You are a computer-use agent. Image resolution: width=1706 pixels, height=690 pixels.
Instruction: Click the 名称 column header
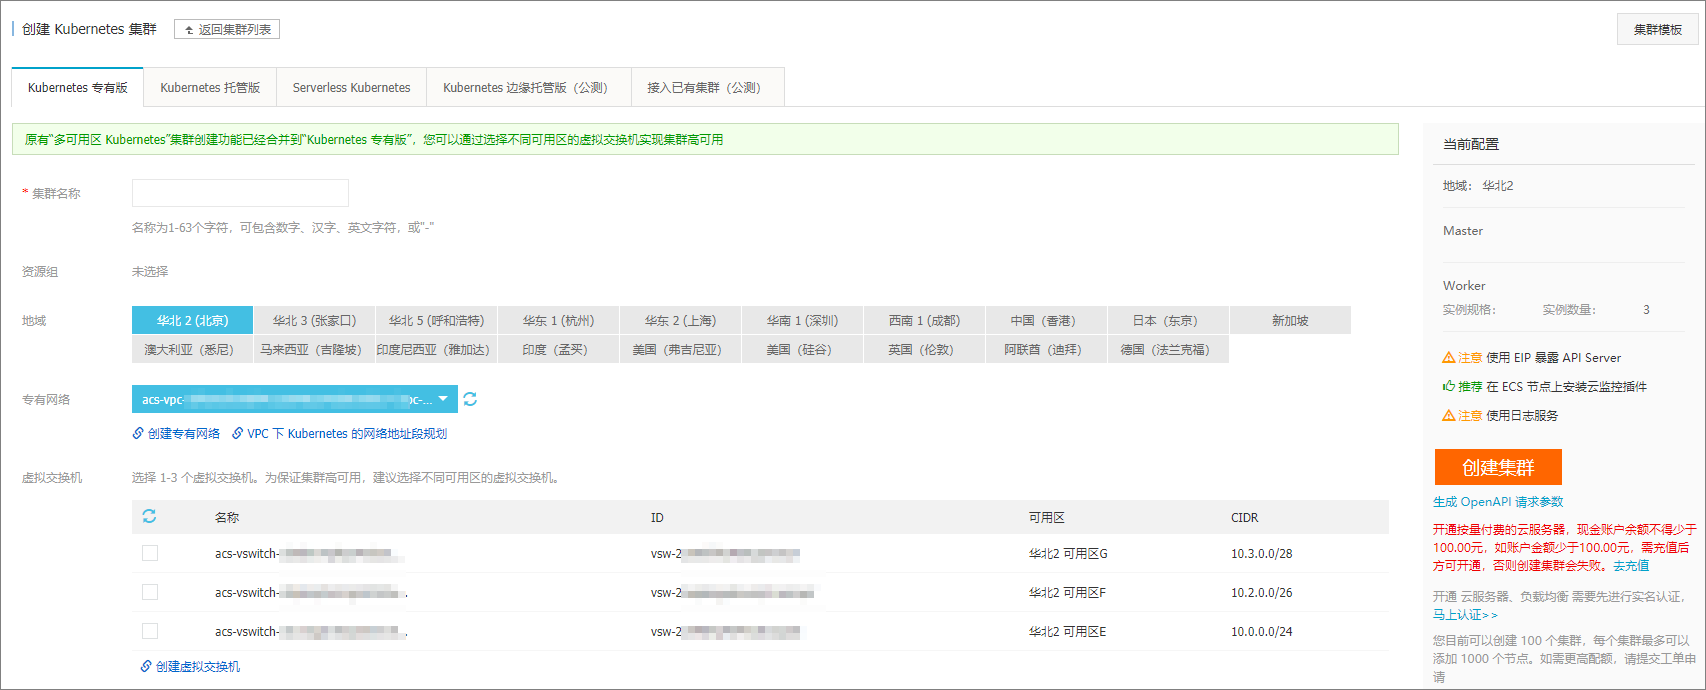pyautogui.click(x=227, y=517)
